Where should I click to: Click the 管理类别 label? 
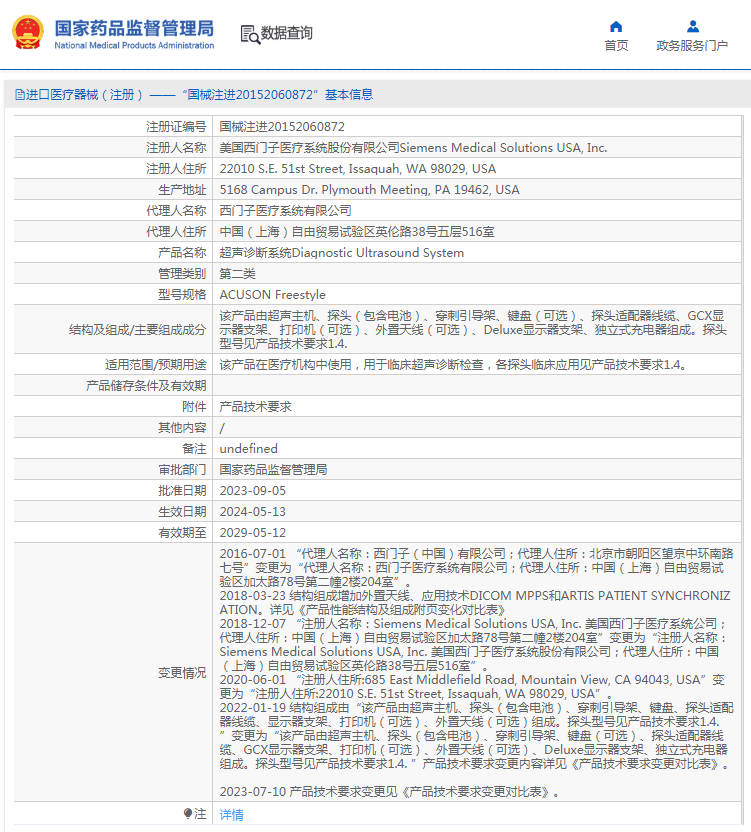click(182, 274)
